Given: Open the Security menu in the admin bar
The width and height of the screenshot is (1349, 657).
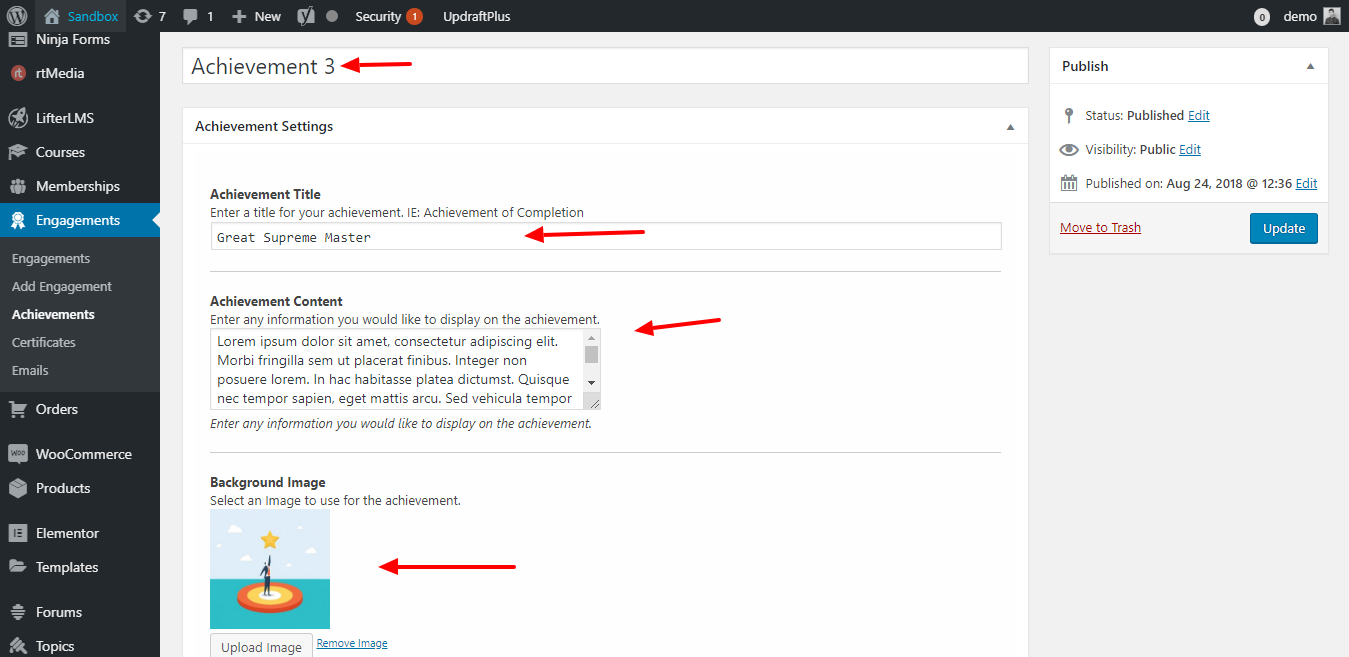Looking at the screenshot, I should pyautogui.click(x=388, y=16).
